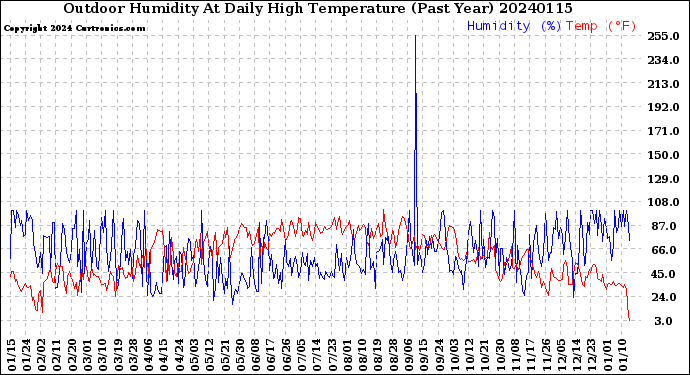Click the 234.0 y-axis value

tap(663, 60)
